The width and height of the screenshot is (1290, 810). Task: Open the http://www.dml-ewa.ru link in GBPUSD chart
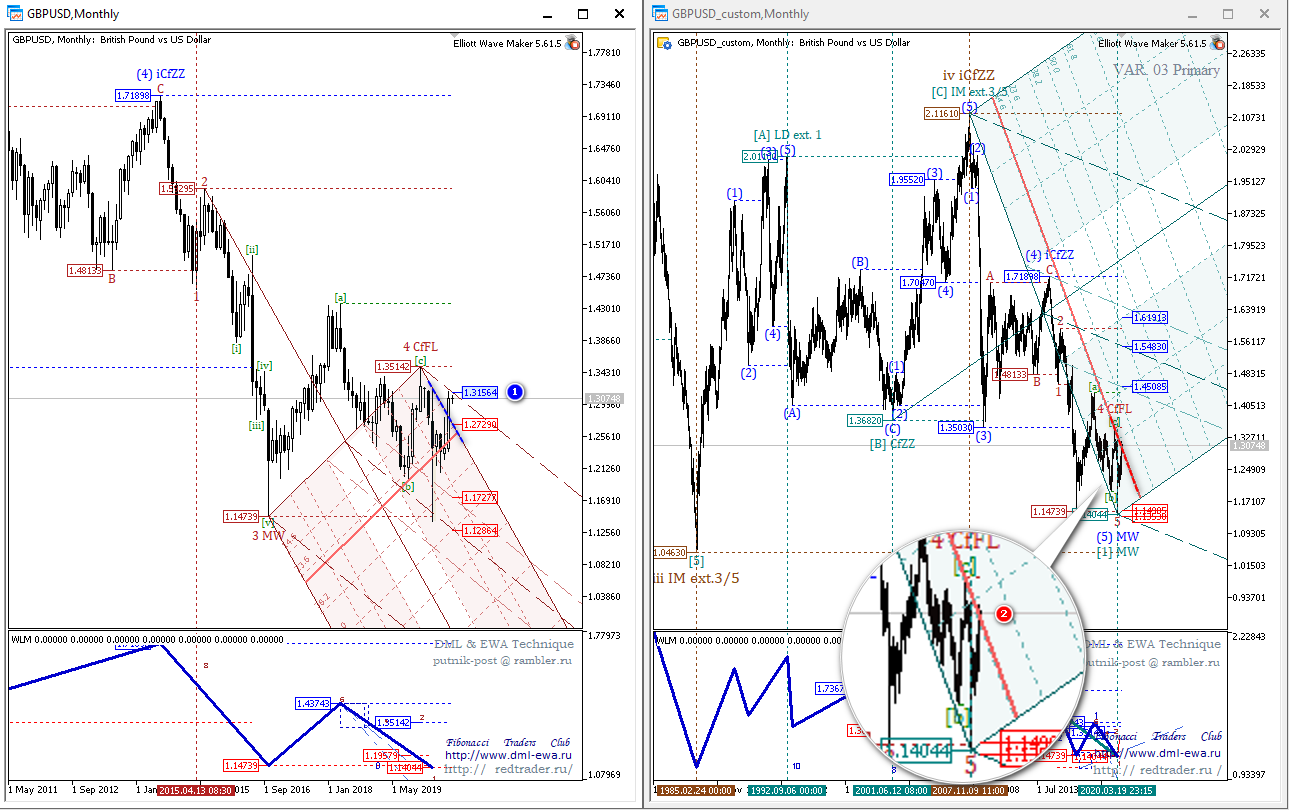coord(508,755)
